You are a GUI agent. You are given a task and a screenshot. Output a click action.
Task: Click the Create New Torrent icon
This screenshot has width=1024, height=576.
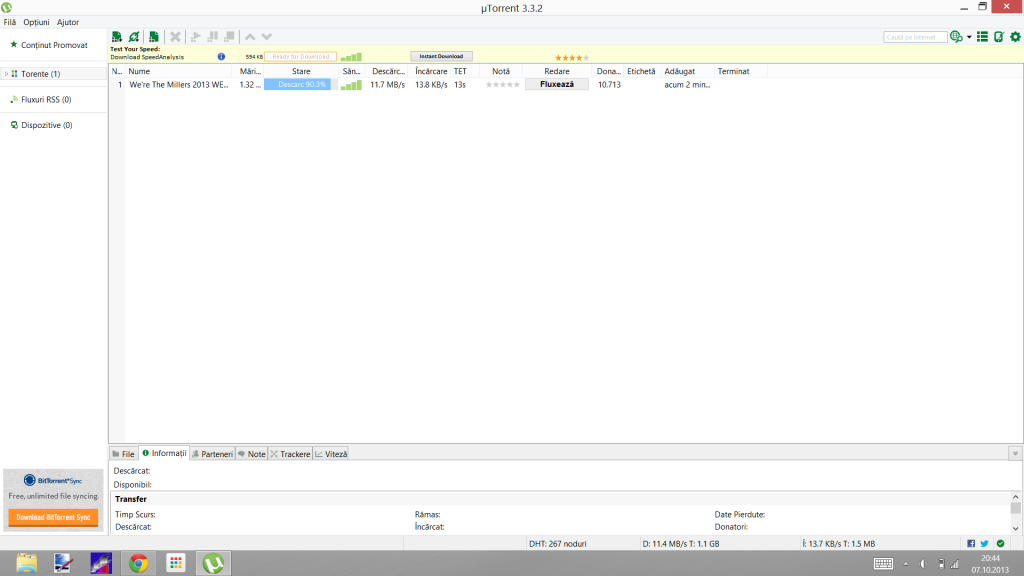[x=153, y=37]
